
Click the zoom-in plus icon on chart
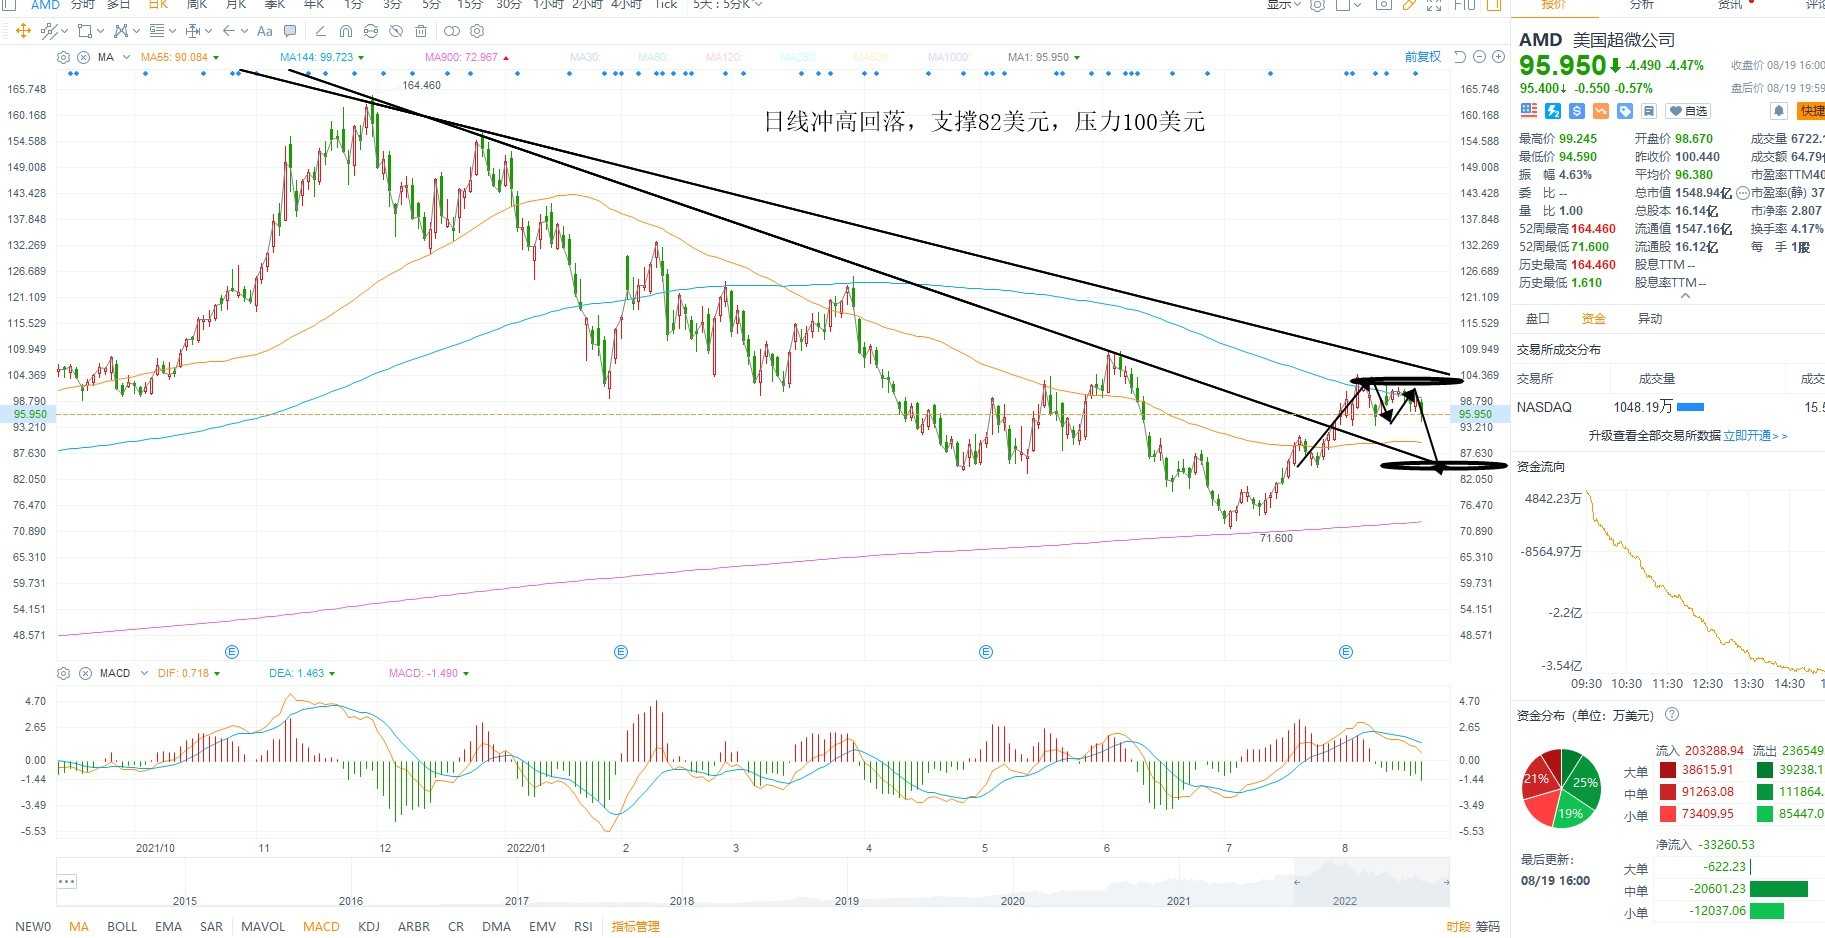[1498, 57]
